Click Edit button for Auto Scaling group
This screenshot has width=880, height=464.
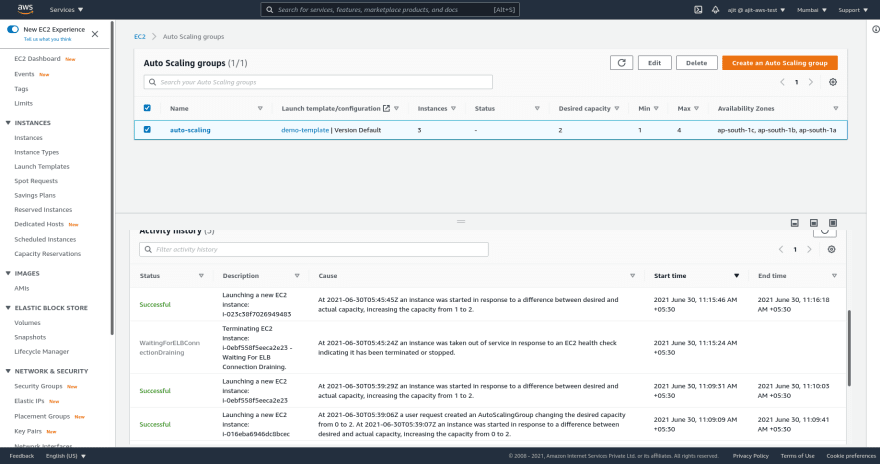coord(654,63)
